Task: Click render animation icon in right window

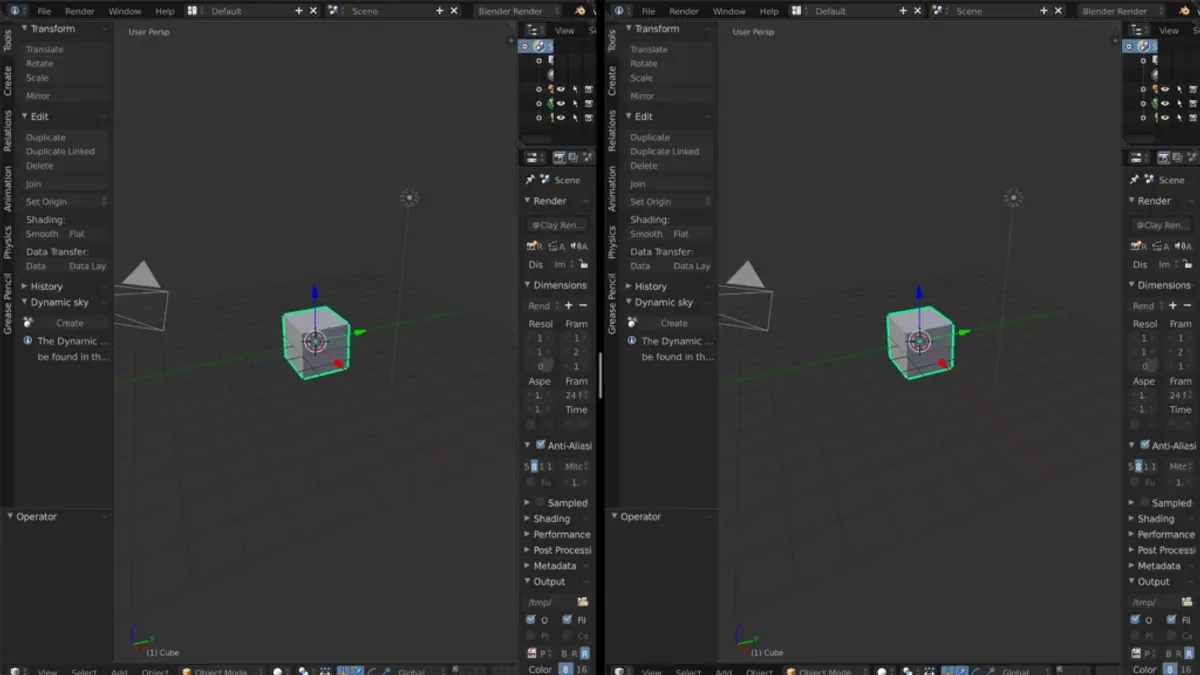Action: (x=1160, y=246)
